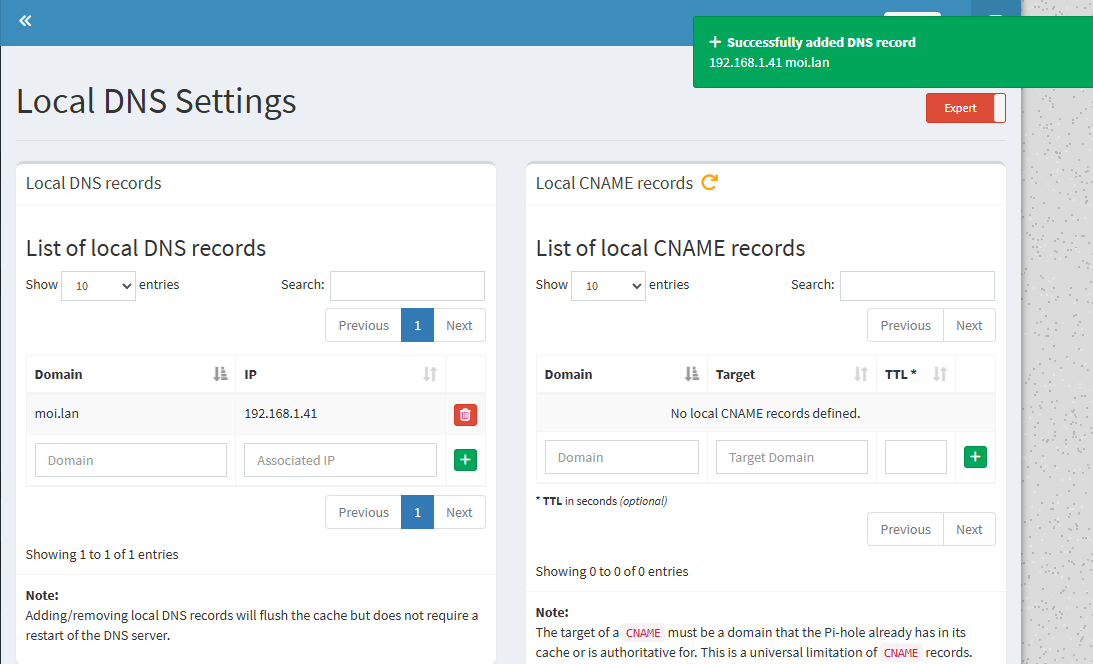
Task: Collapse the sidebar with the double-chevron icon
Action: point(25,21)
